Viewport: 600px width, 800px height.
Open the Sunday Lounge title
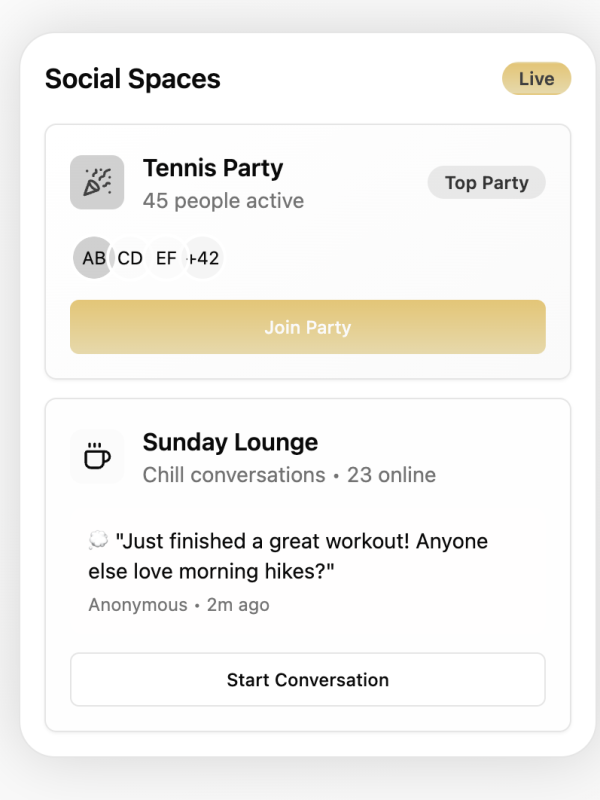[230, 442]
